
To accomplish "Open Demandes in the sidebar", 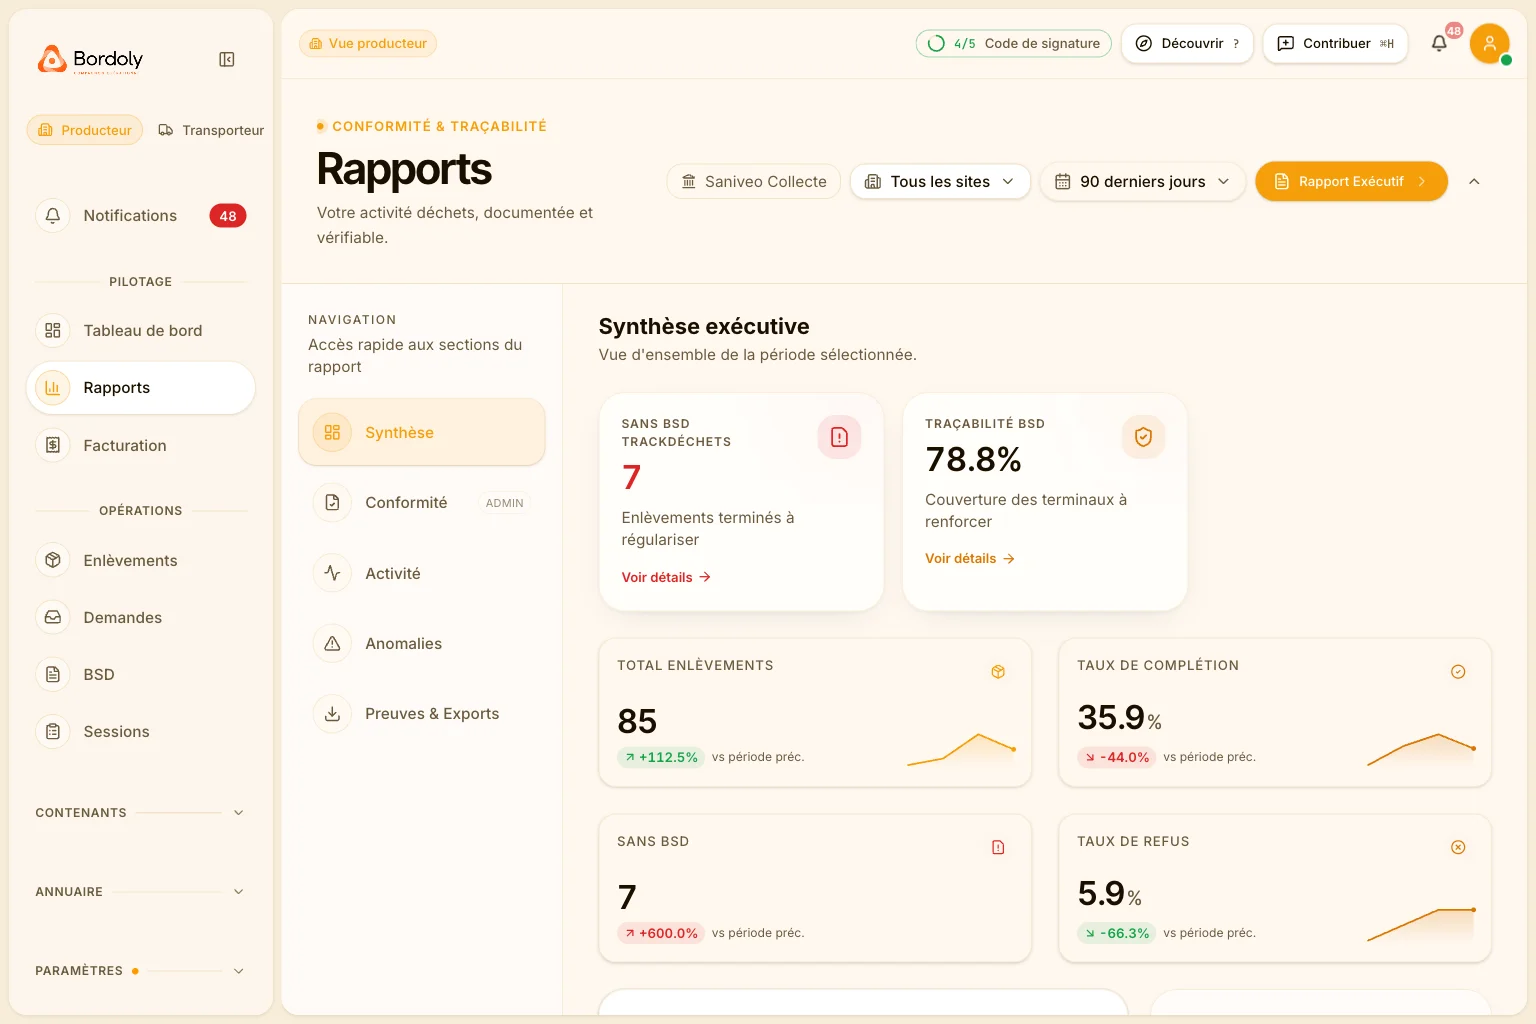I will pos(141,617).
